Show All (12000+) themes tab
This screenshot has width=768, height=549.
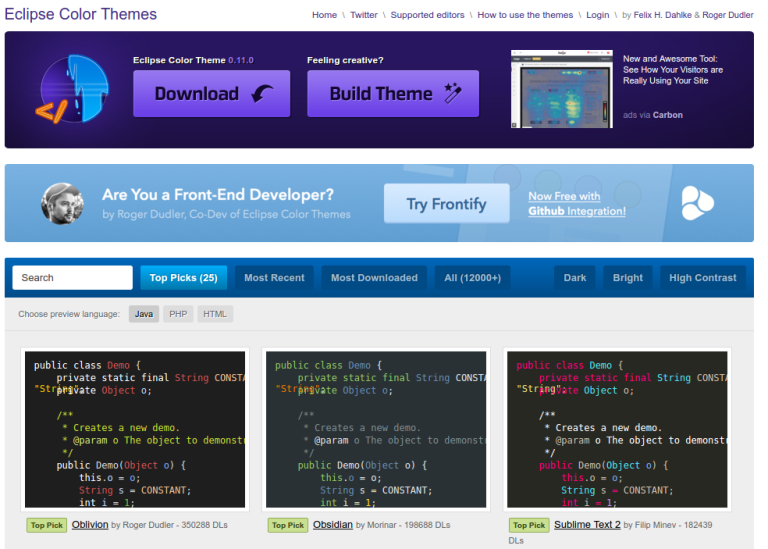tap(473, 278)
